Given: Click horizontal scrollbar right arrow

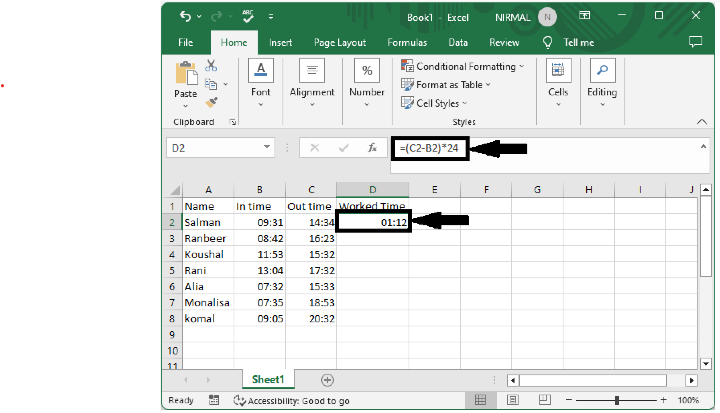Looking at the screenshot, I should [x=692, y=380].
